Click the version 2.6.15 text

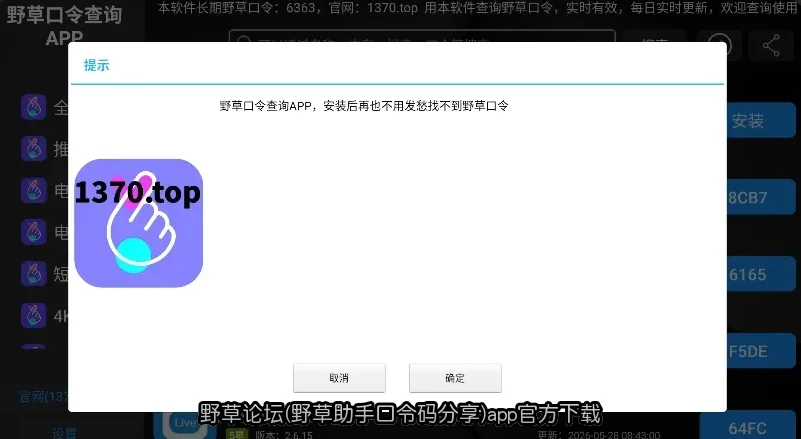click(x=284, y=435)
